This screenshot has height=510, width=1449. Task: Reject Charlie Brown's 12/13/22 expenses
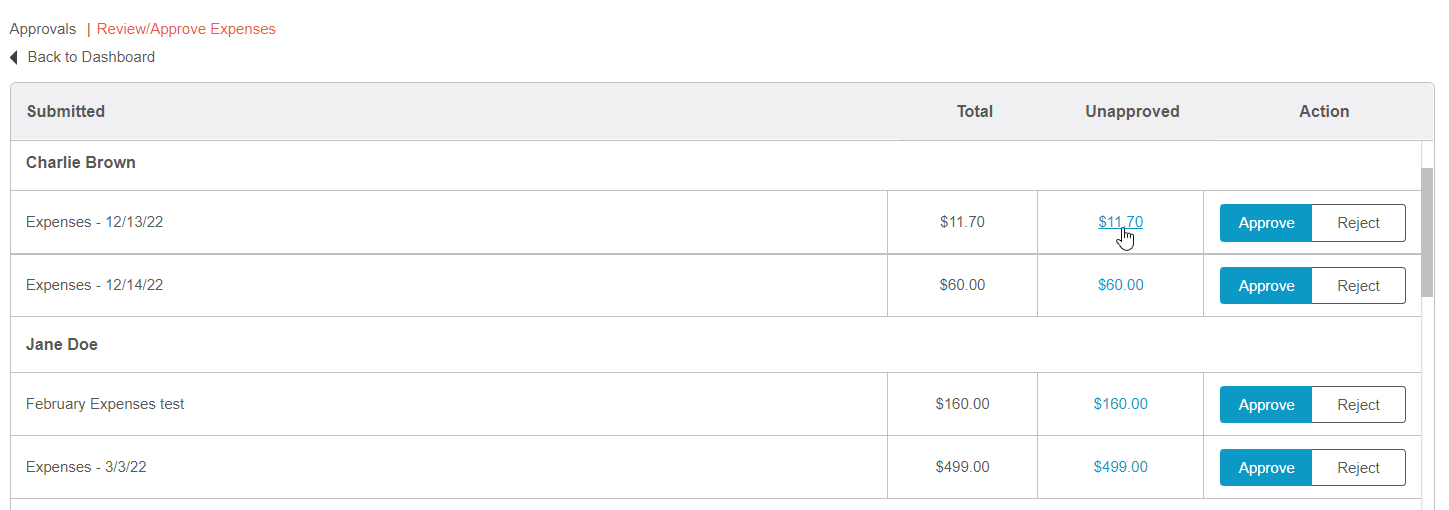click(1358, 223)
